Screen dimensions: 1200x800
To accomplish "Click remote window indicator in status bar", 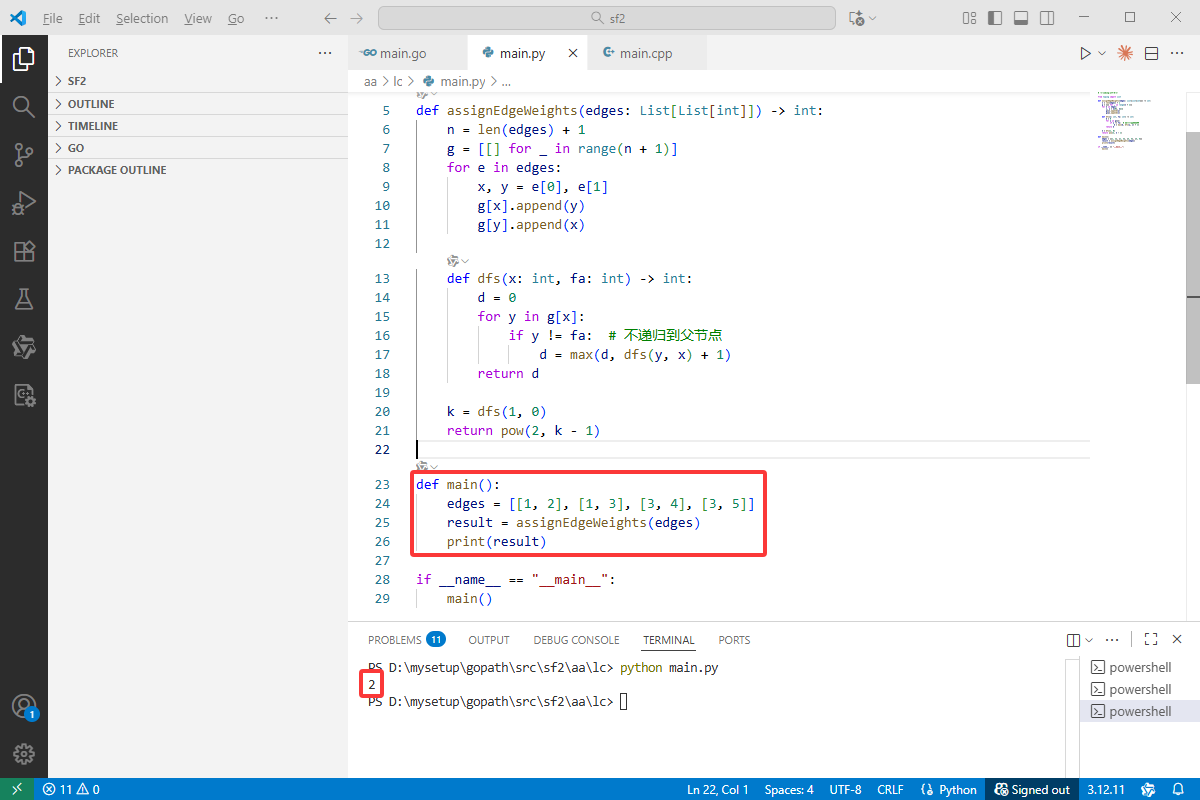I will coord(17,789).
